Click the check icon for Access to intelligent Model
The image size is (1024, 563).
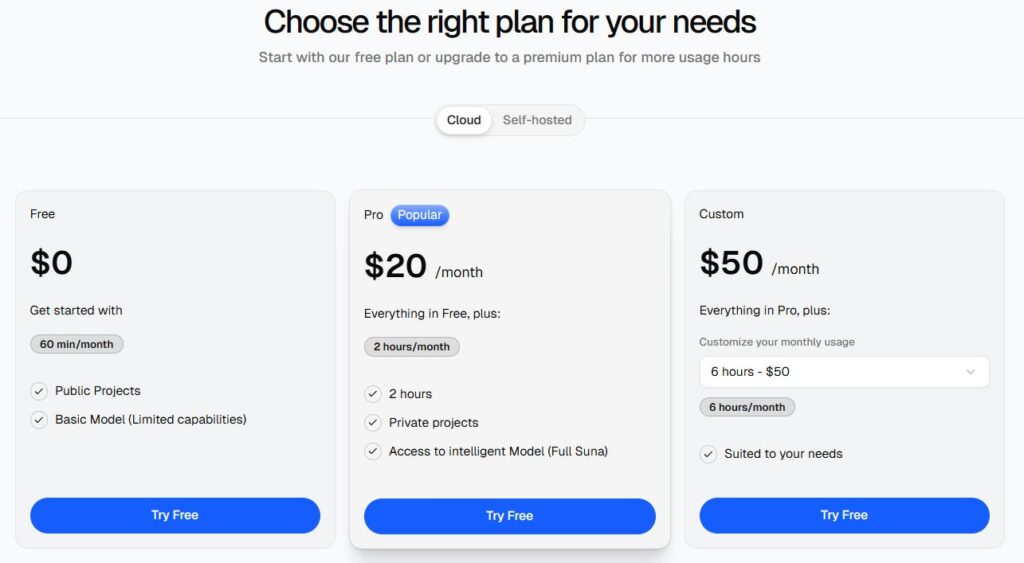pyautogui.click(x=373, y=451)
